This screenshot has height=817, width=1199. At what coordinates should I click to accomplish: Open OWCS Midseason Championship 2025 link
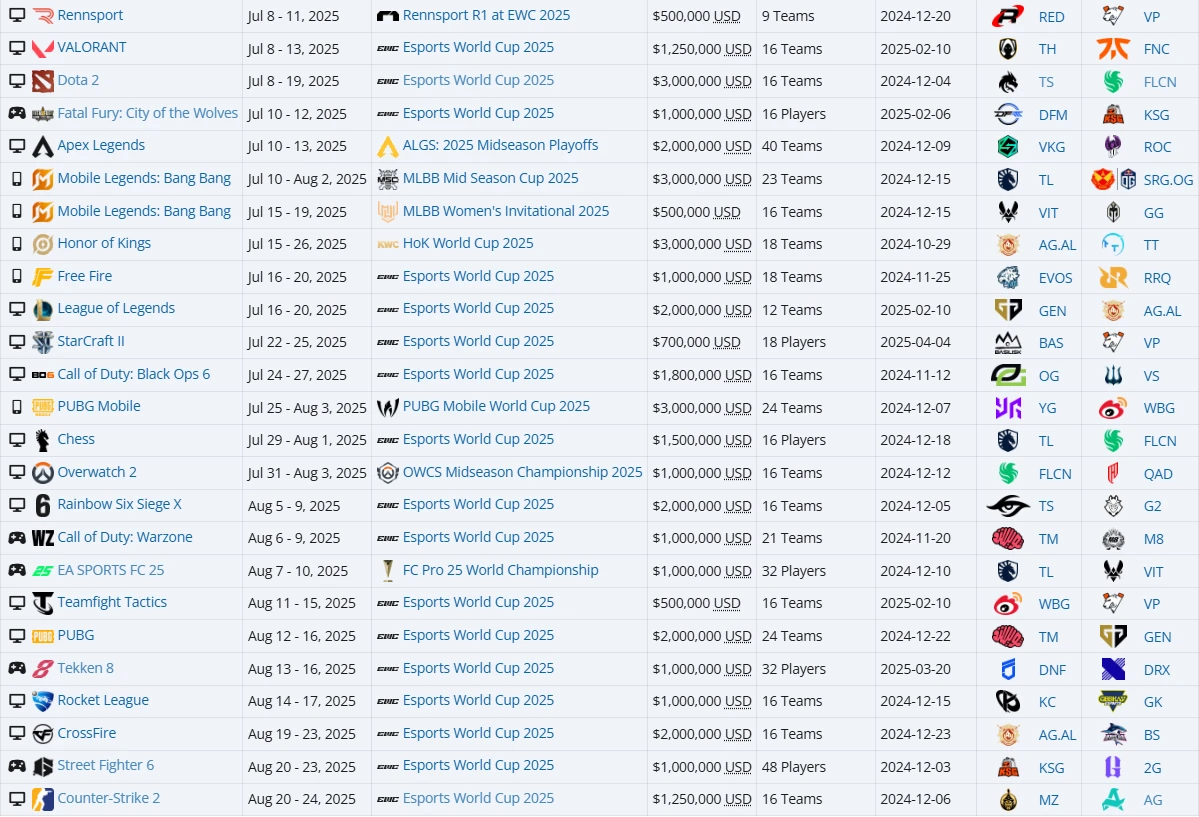(522, 472)
